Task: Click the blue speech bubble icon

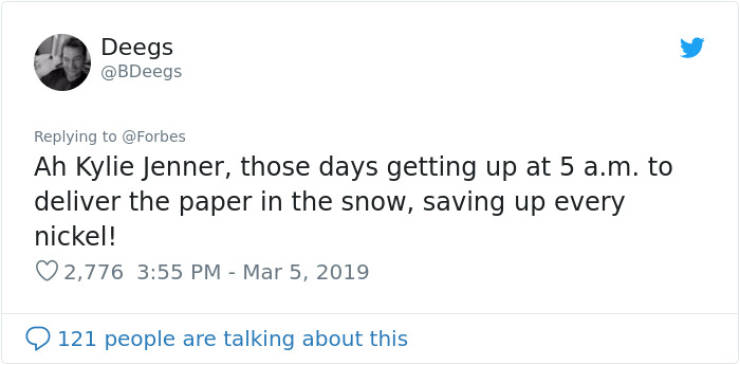Action: (37, 339)
